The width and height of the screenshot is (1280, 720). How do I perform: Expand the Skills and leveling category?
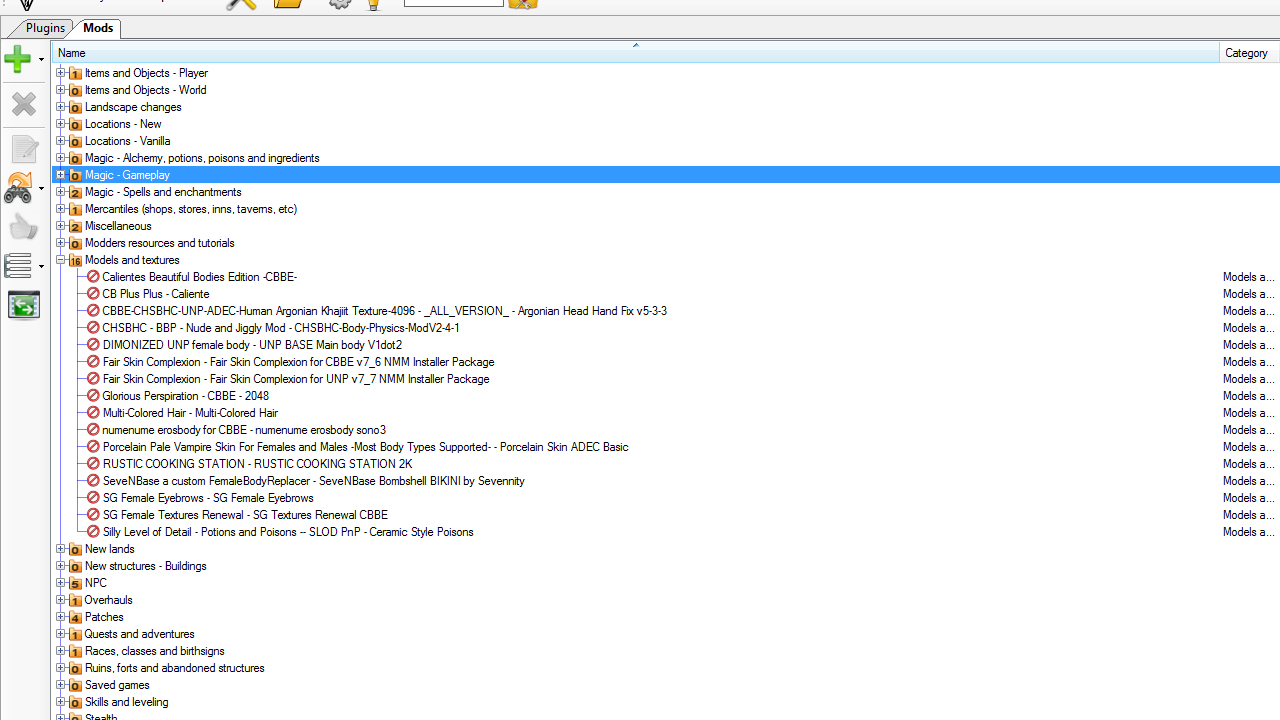pos(60,702)
